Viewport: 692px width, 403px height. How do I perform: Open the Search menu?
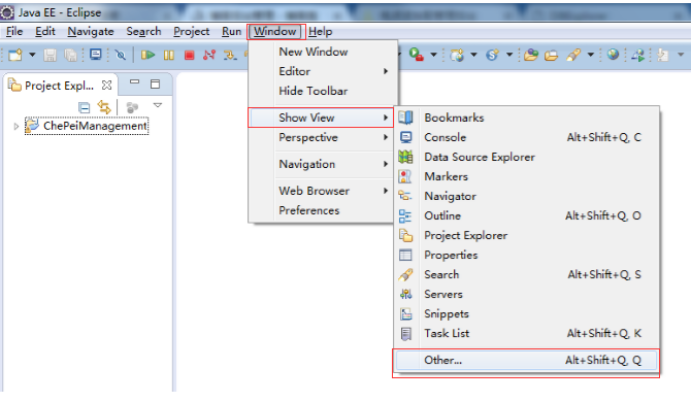point(143,32)
